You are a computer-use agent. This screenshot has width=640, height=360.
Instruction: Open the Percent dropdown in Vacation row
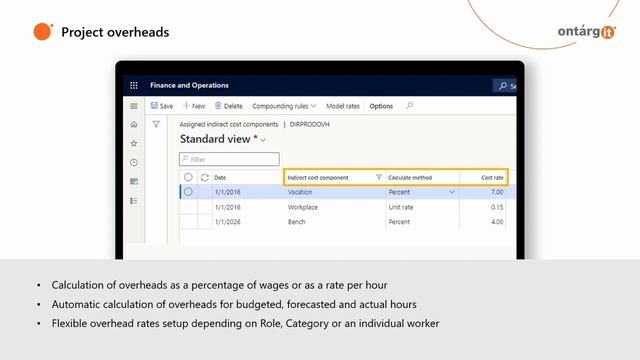452,192
